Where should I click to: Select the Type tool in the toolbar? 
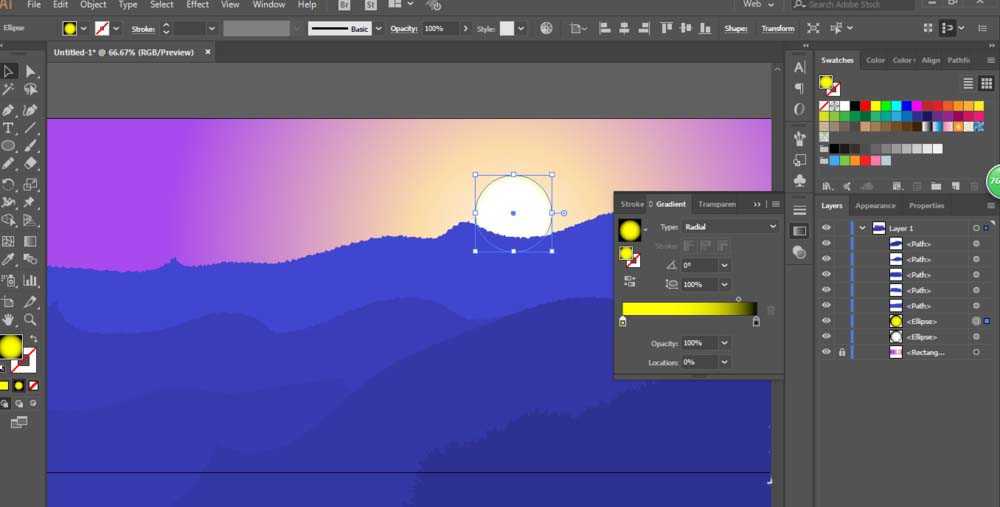(x=8, y=128)
